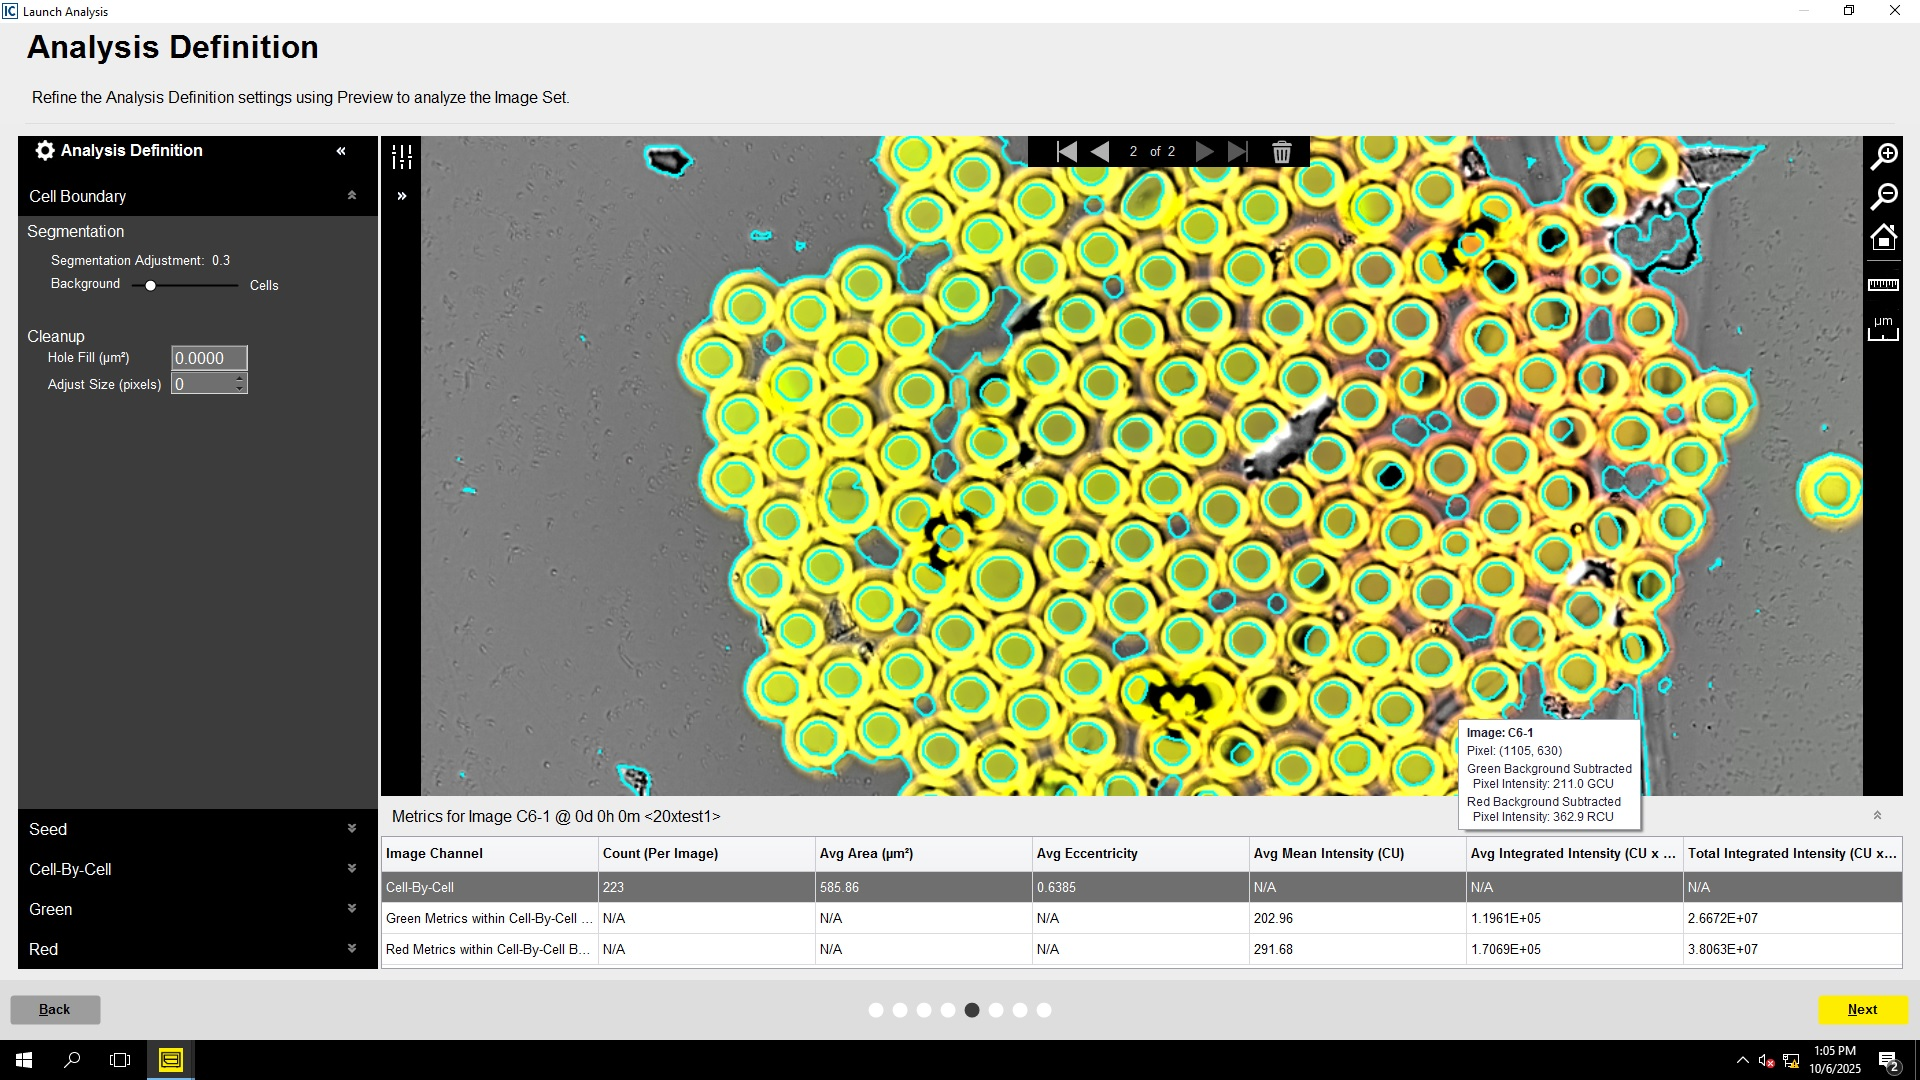Open the Red settings section

point(352,949)
